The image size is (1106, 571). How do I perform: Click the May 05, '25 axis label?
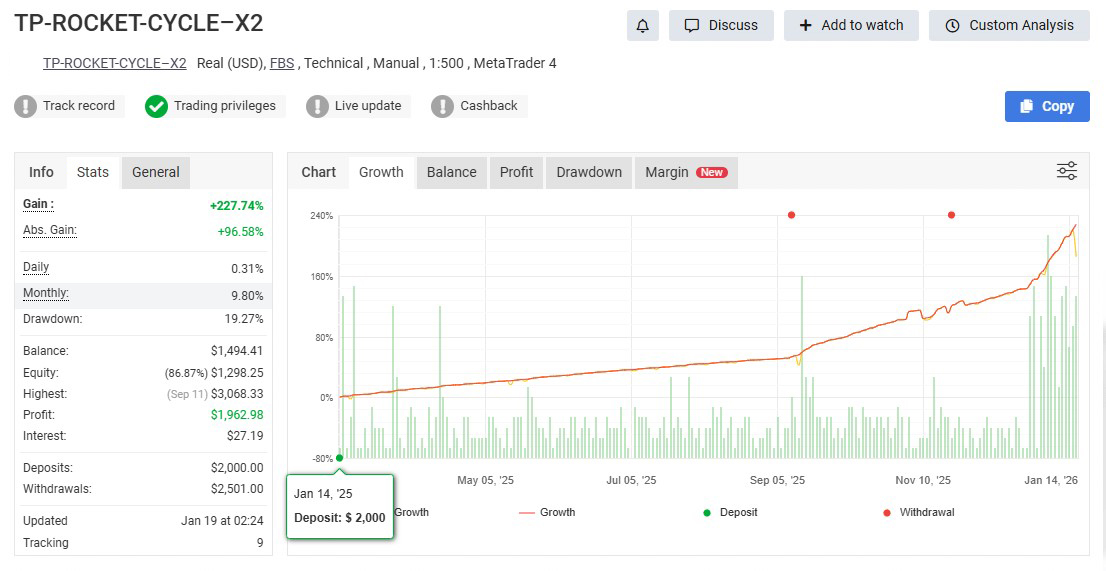(485, 480)
